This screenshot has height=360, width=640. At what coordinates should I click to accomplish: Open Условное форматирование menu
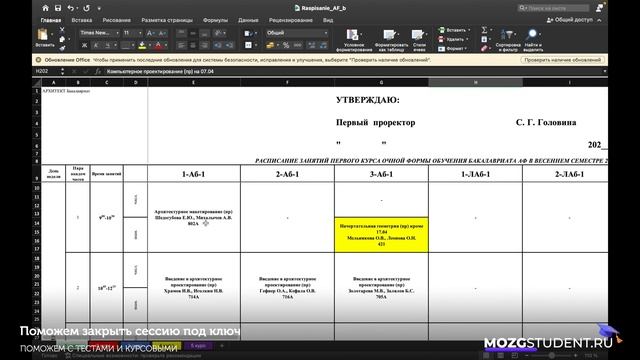point(353,40)
